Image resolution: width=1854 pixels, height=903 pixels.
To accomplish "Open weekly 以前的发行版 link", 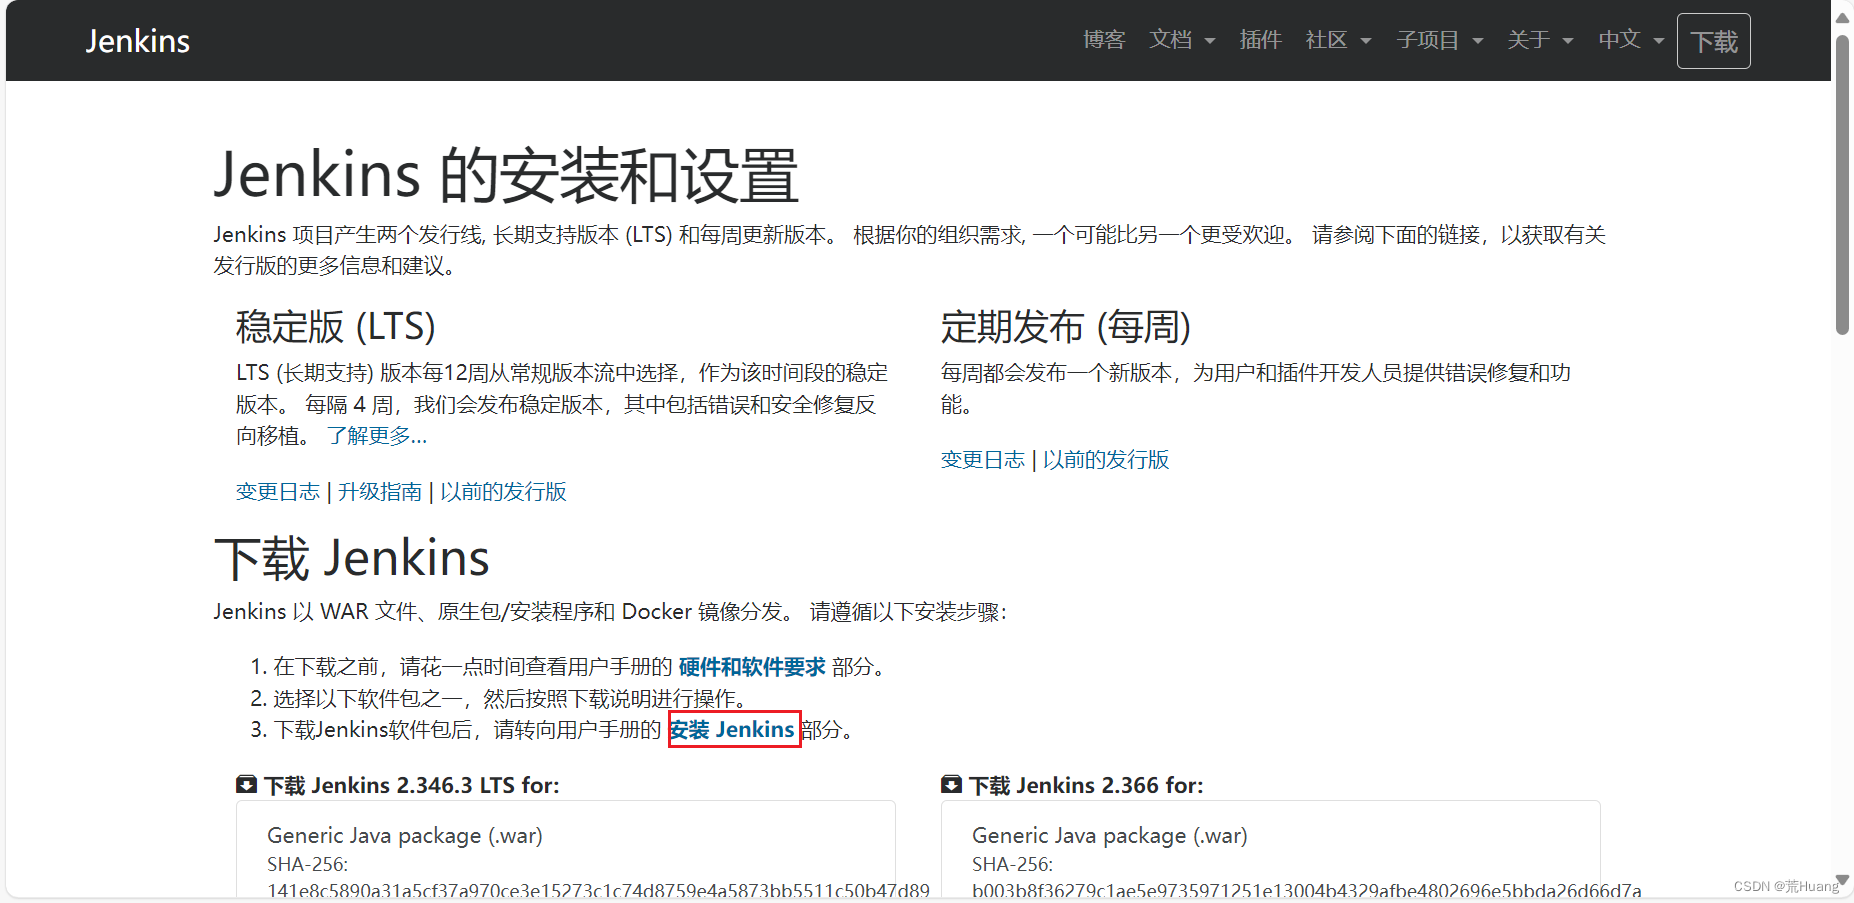I will pyautogui.click(x=1106, y=460).
